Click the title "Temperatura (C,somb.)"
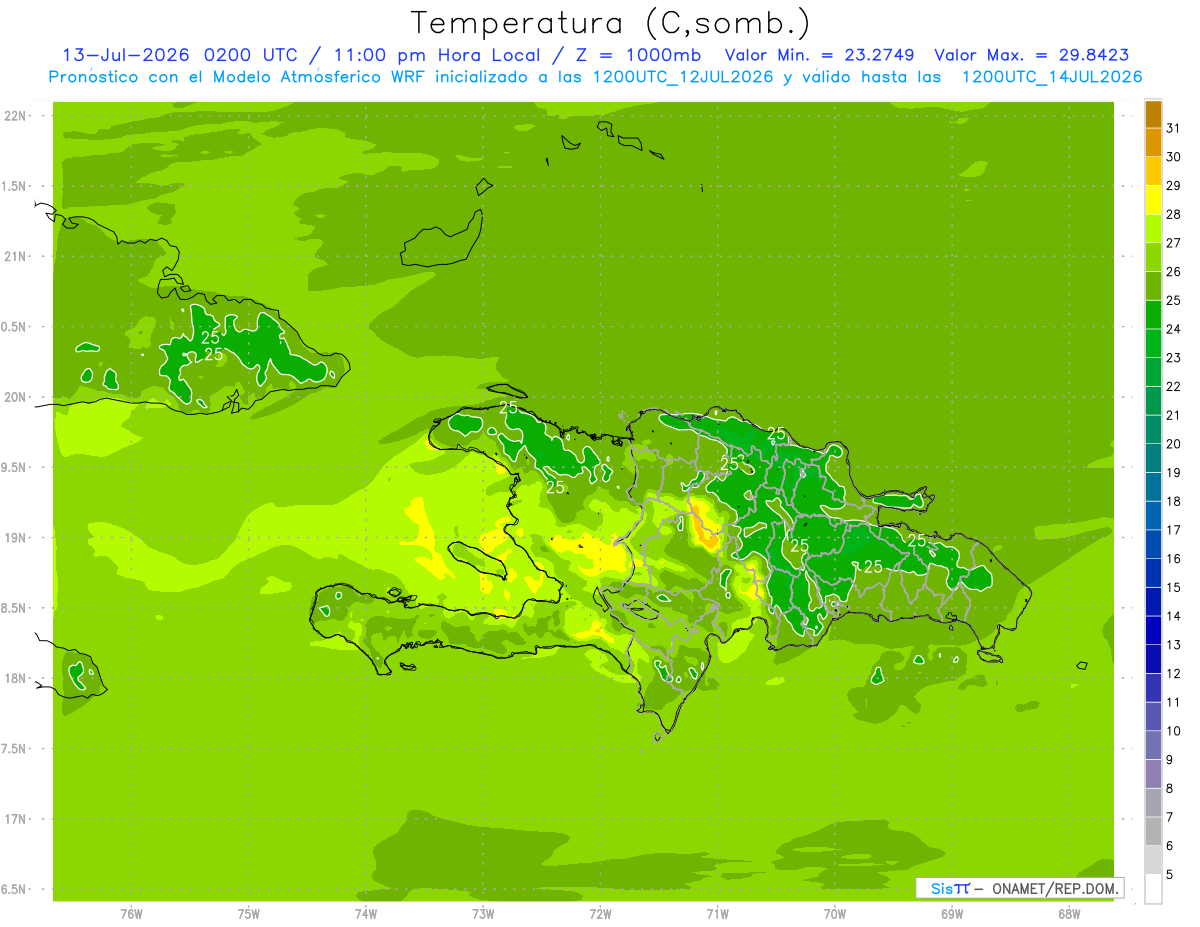Screen dimensions: 1200x927 610,23
